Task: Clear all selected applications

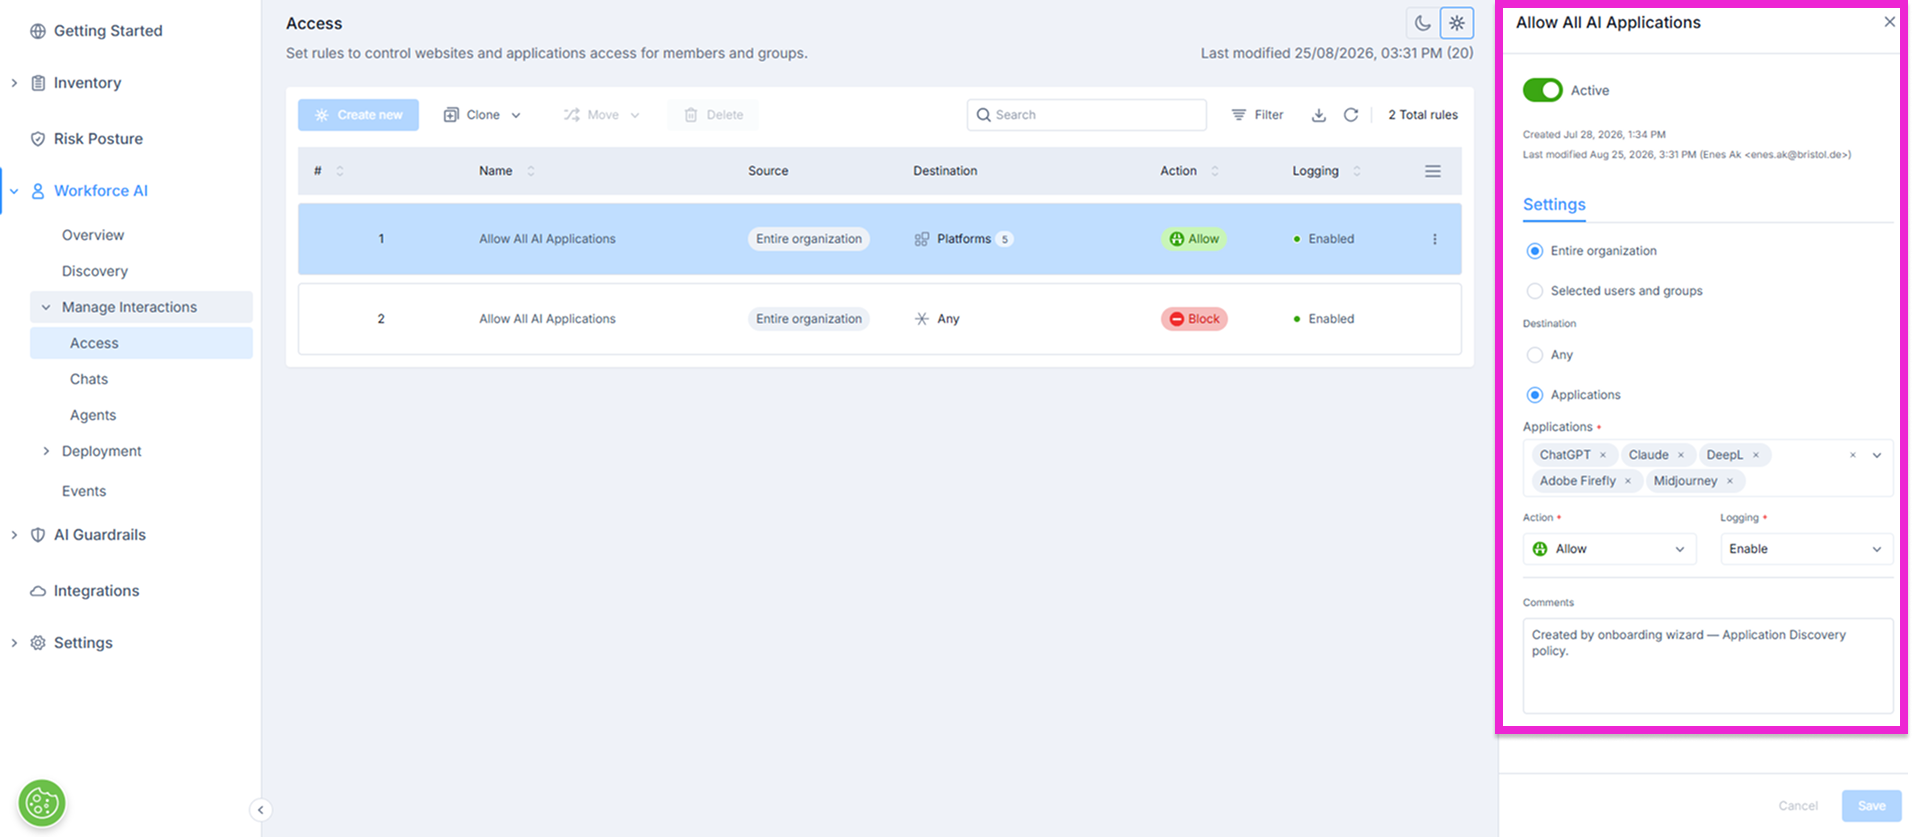Action: point(1852,455)
